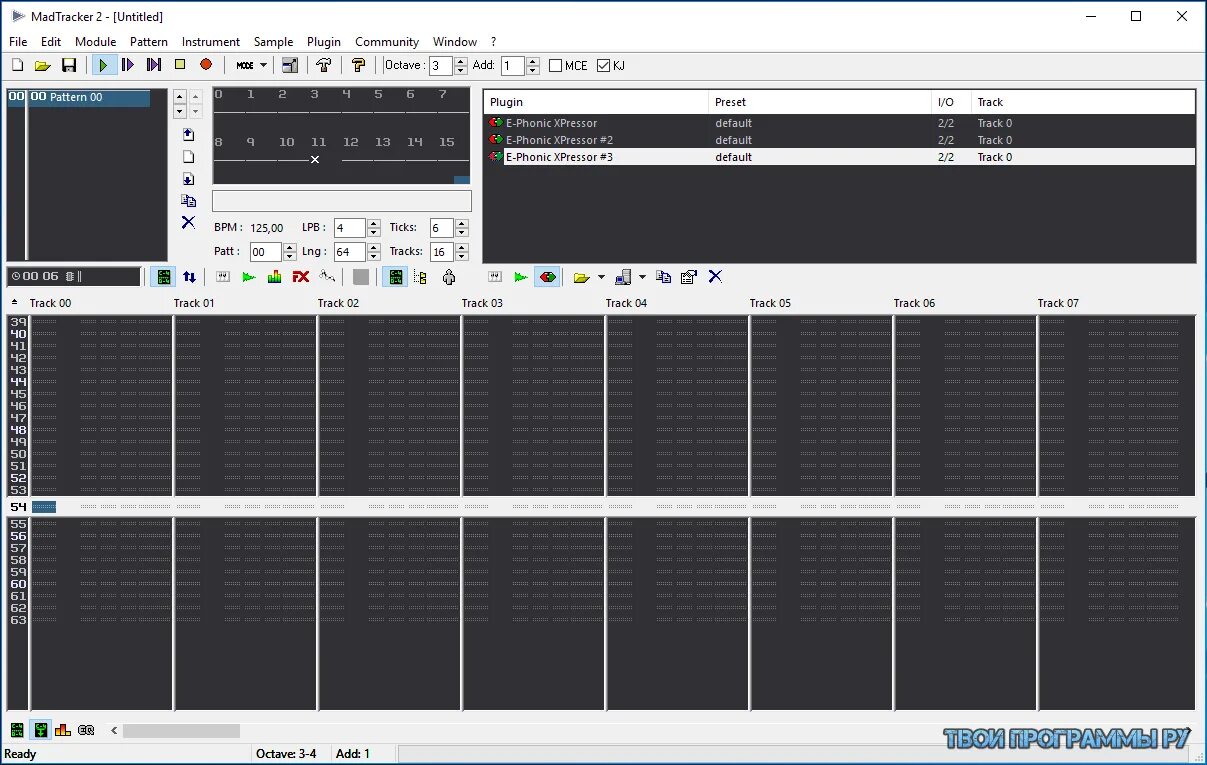Screen dimensions: 1207x765
Task: Open the MODE dropdown on the toolbar
Action: 249,64
